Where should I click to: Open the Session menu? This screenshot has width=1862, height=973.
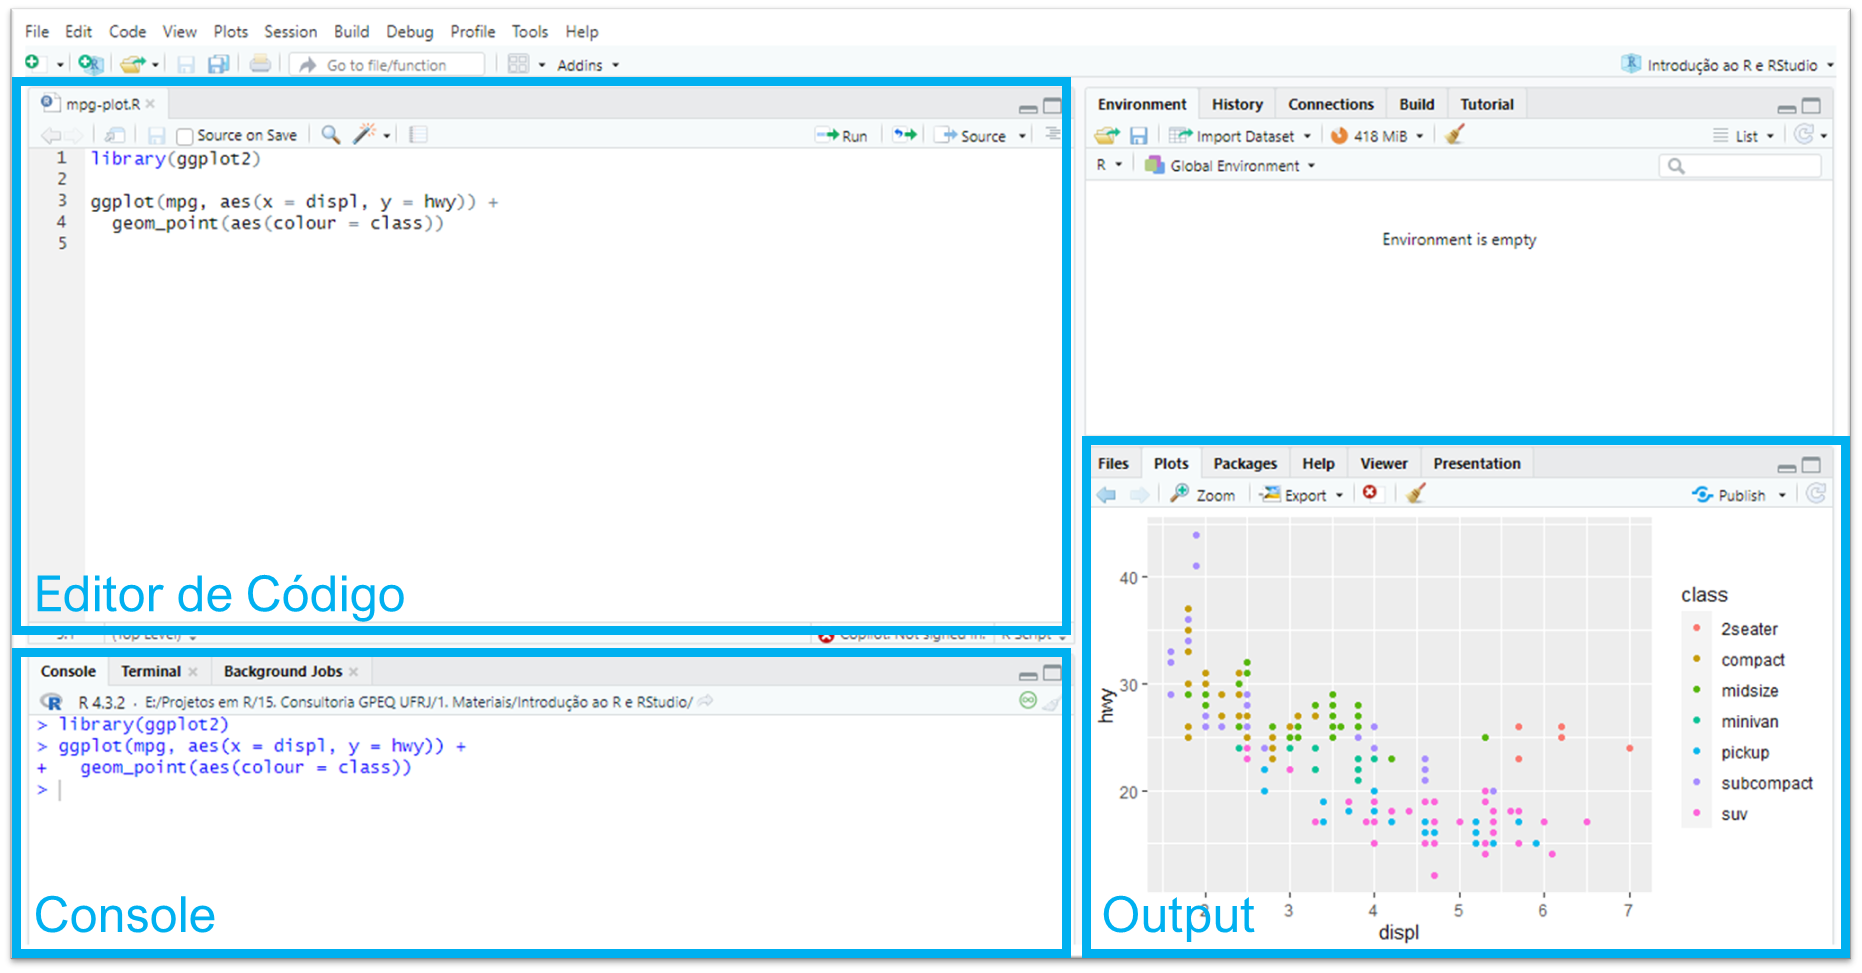[x=290, y=31]
